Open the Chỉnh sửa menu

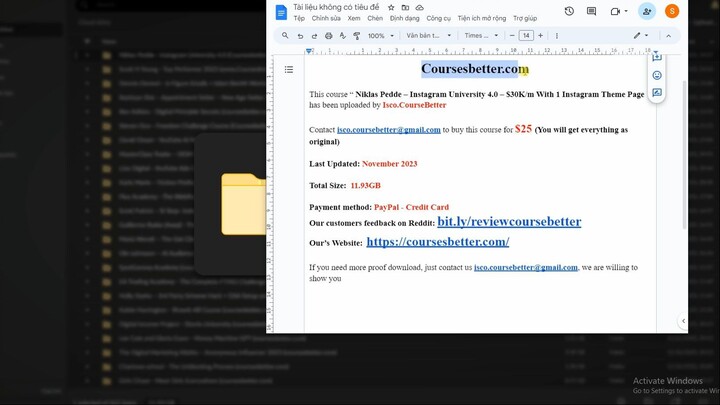[326, 18]
